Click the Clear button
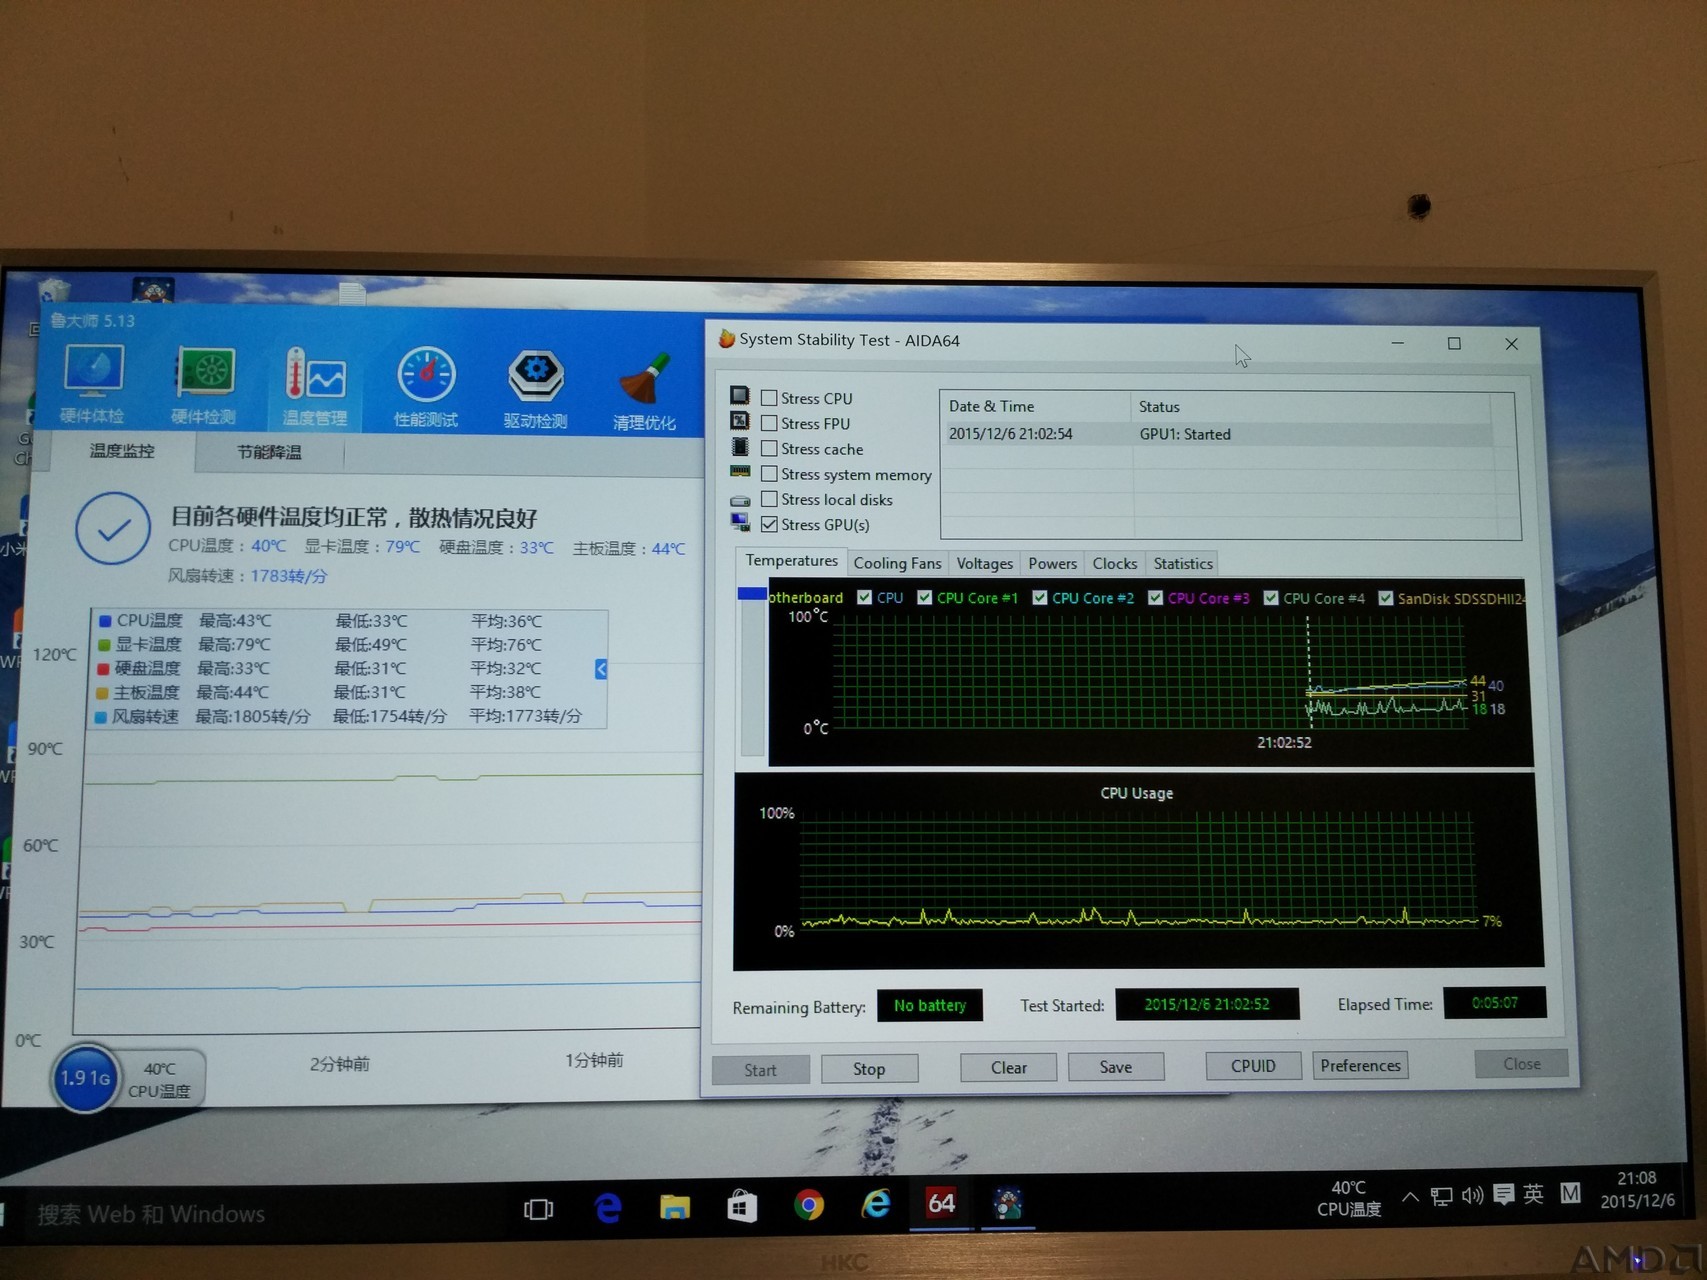 point(1008,1068)
